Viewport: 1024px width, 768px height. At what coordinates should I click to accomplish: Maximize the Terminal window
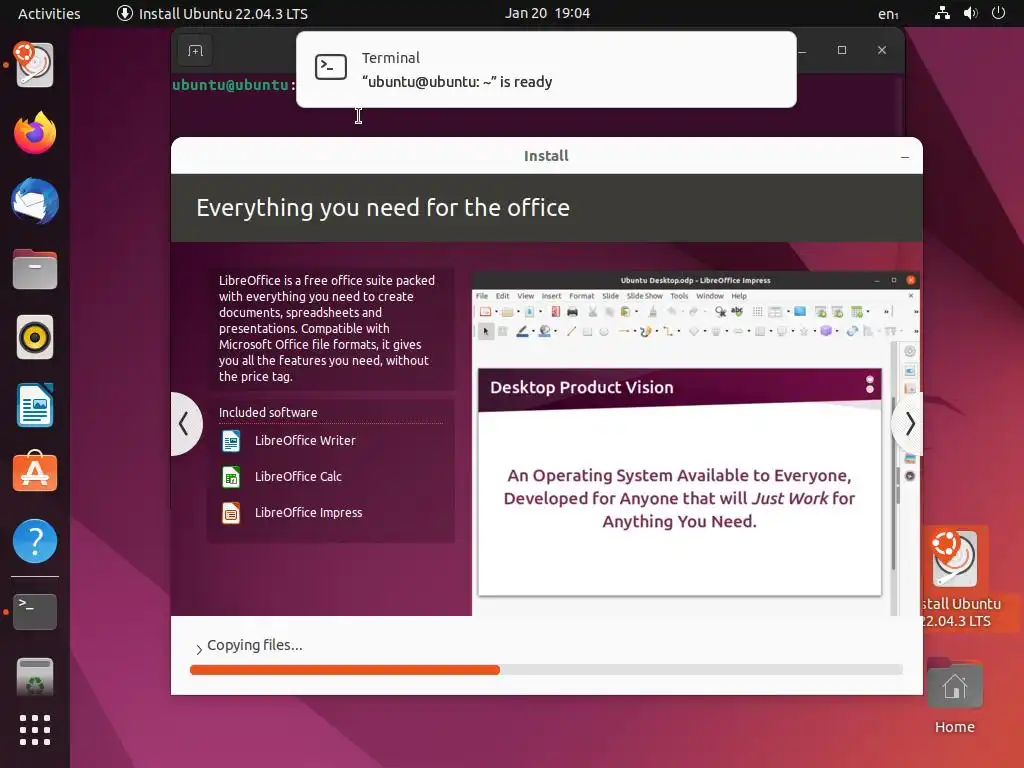point(842,50)
